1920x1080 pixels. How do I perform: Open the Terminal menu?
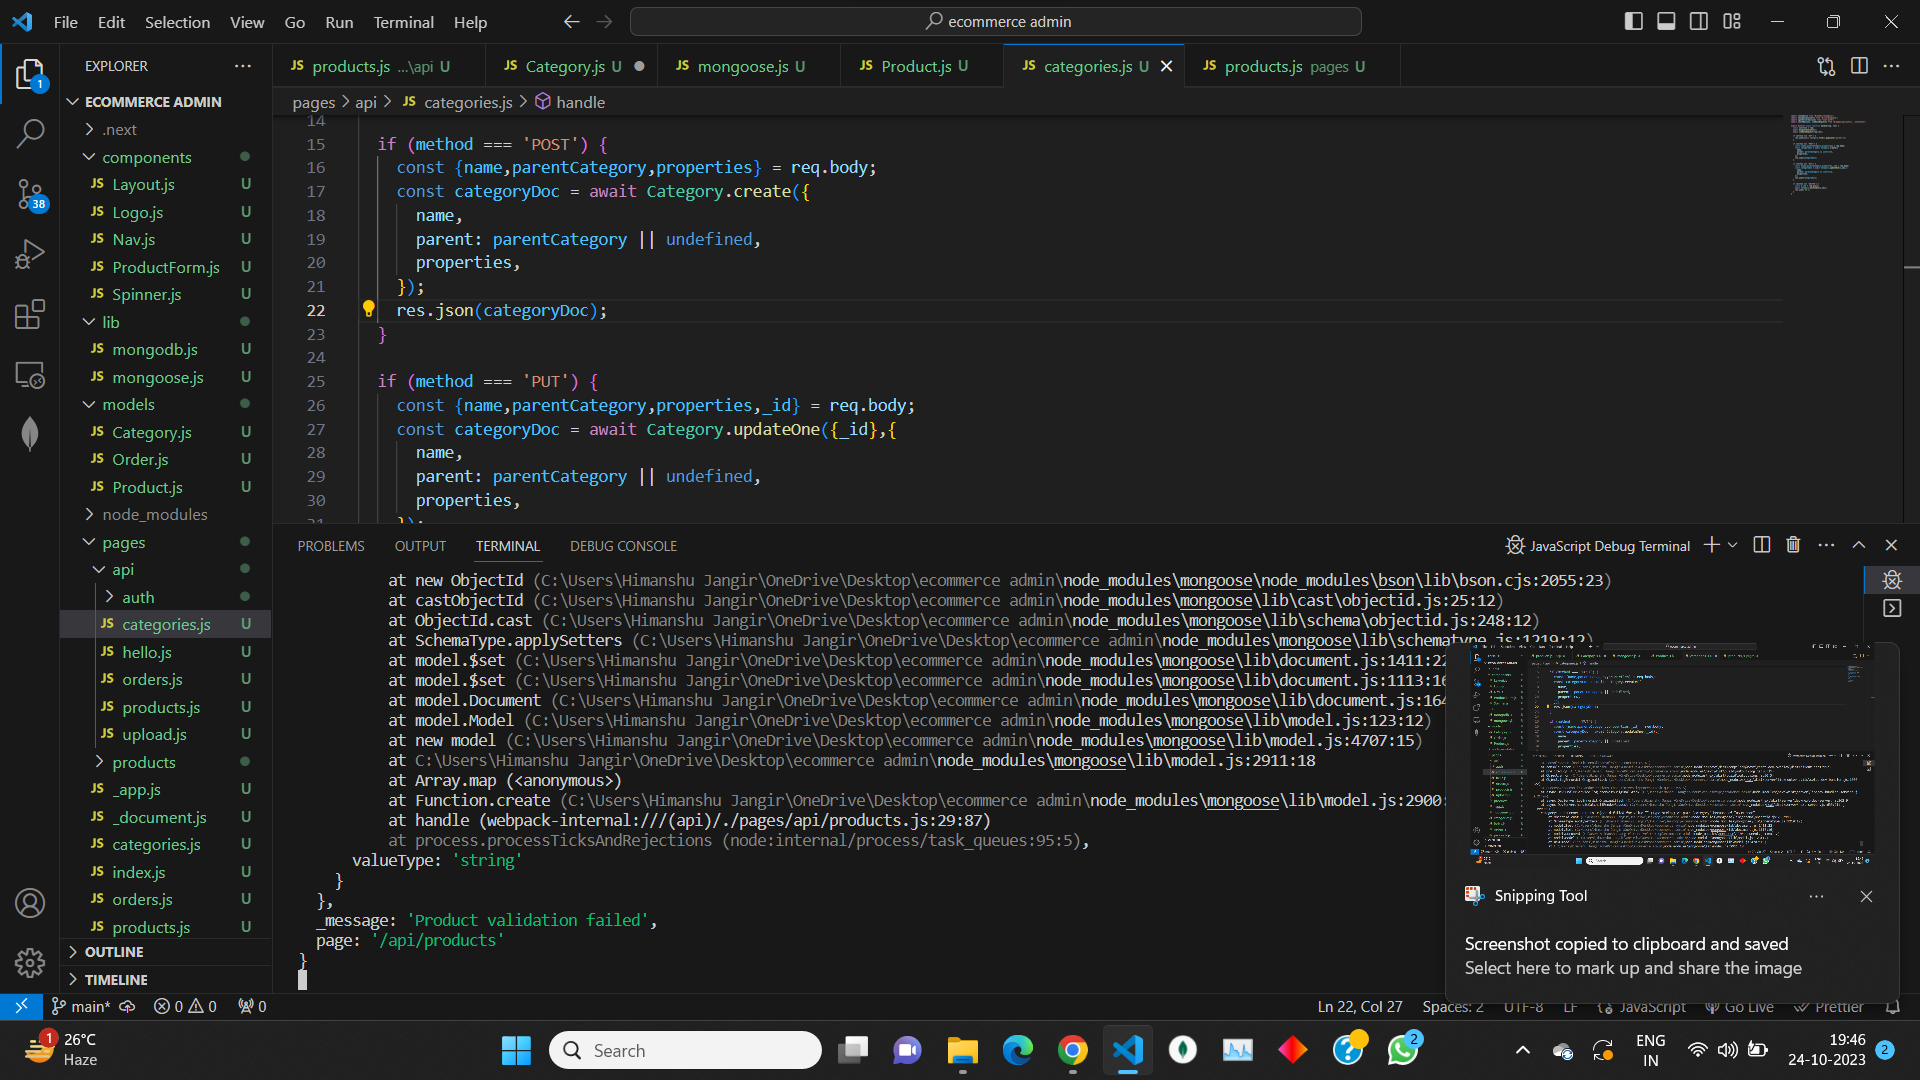pyautogui.click(x=403, y=22)
